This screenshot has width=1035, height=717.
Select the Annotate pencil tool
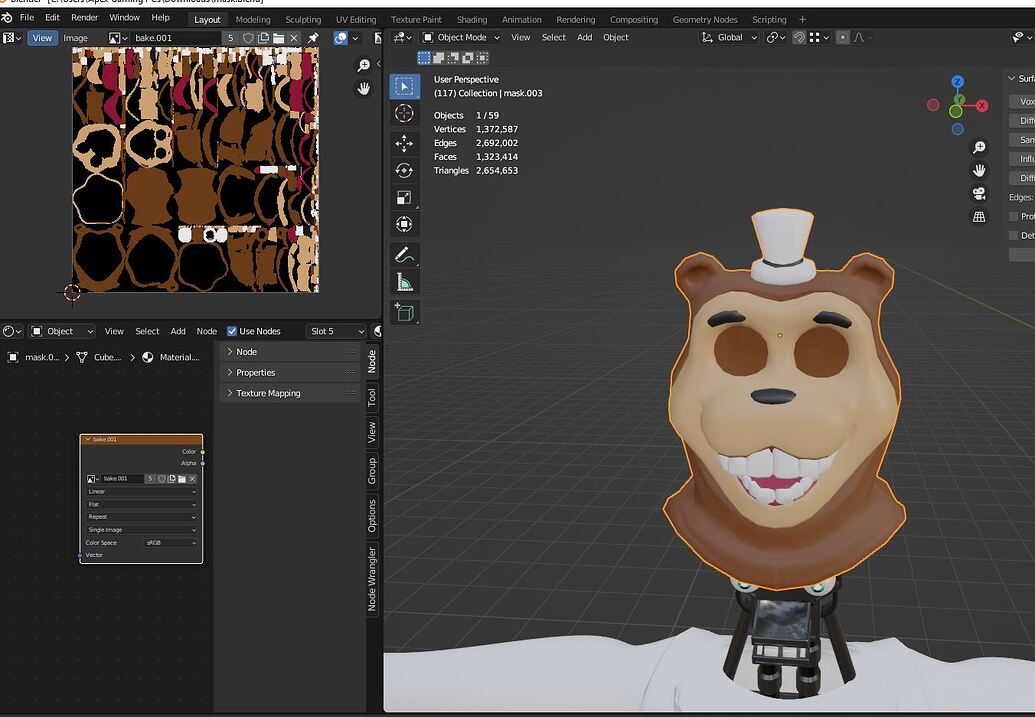404,255
